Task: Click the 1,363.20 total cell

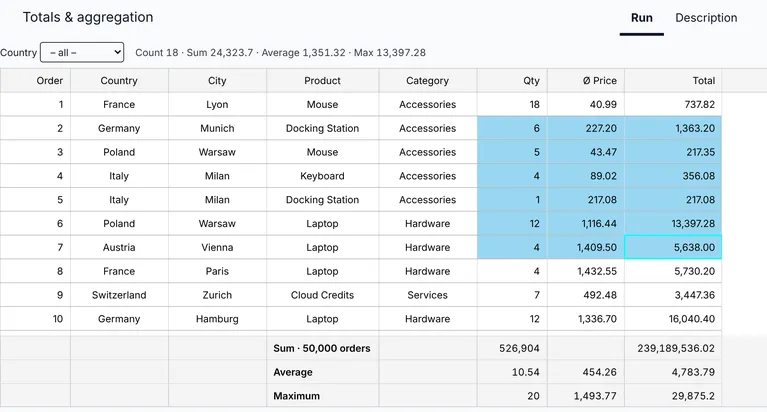Action: 673,128
